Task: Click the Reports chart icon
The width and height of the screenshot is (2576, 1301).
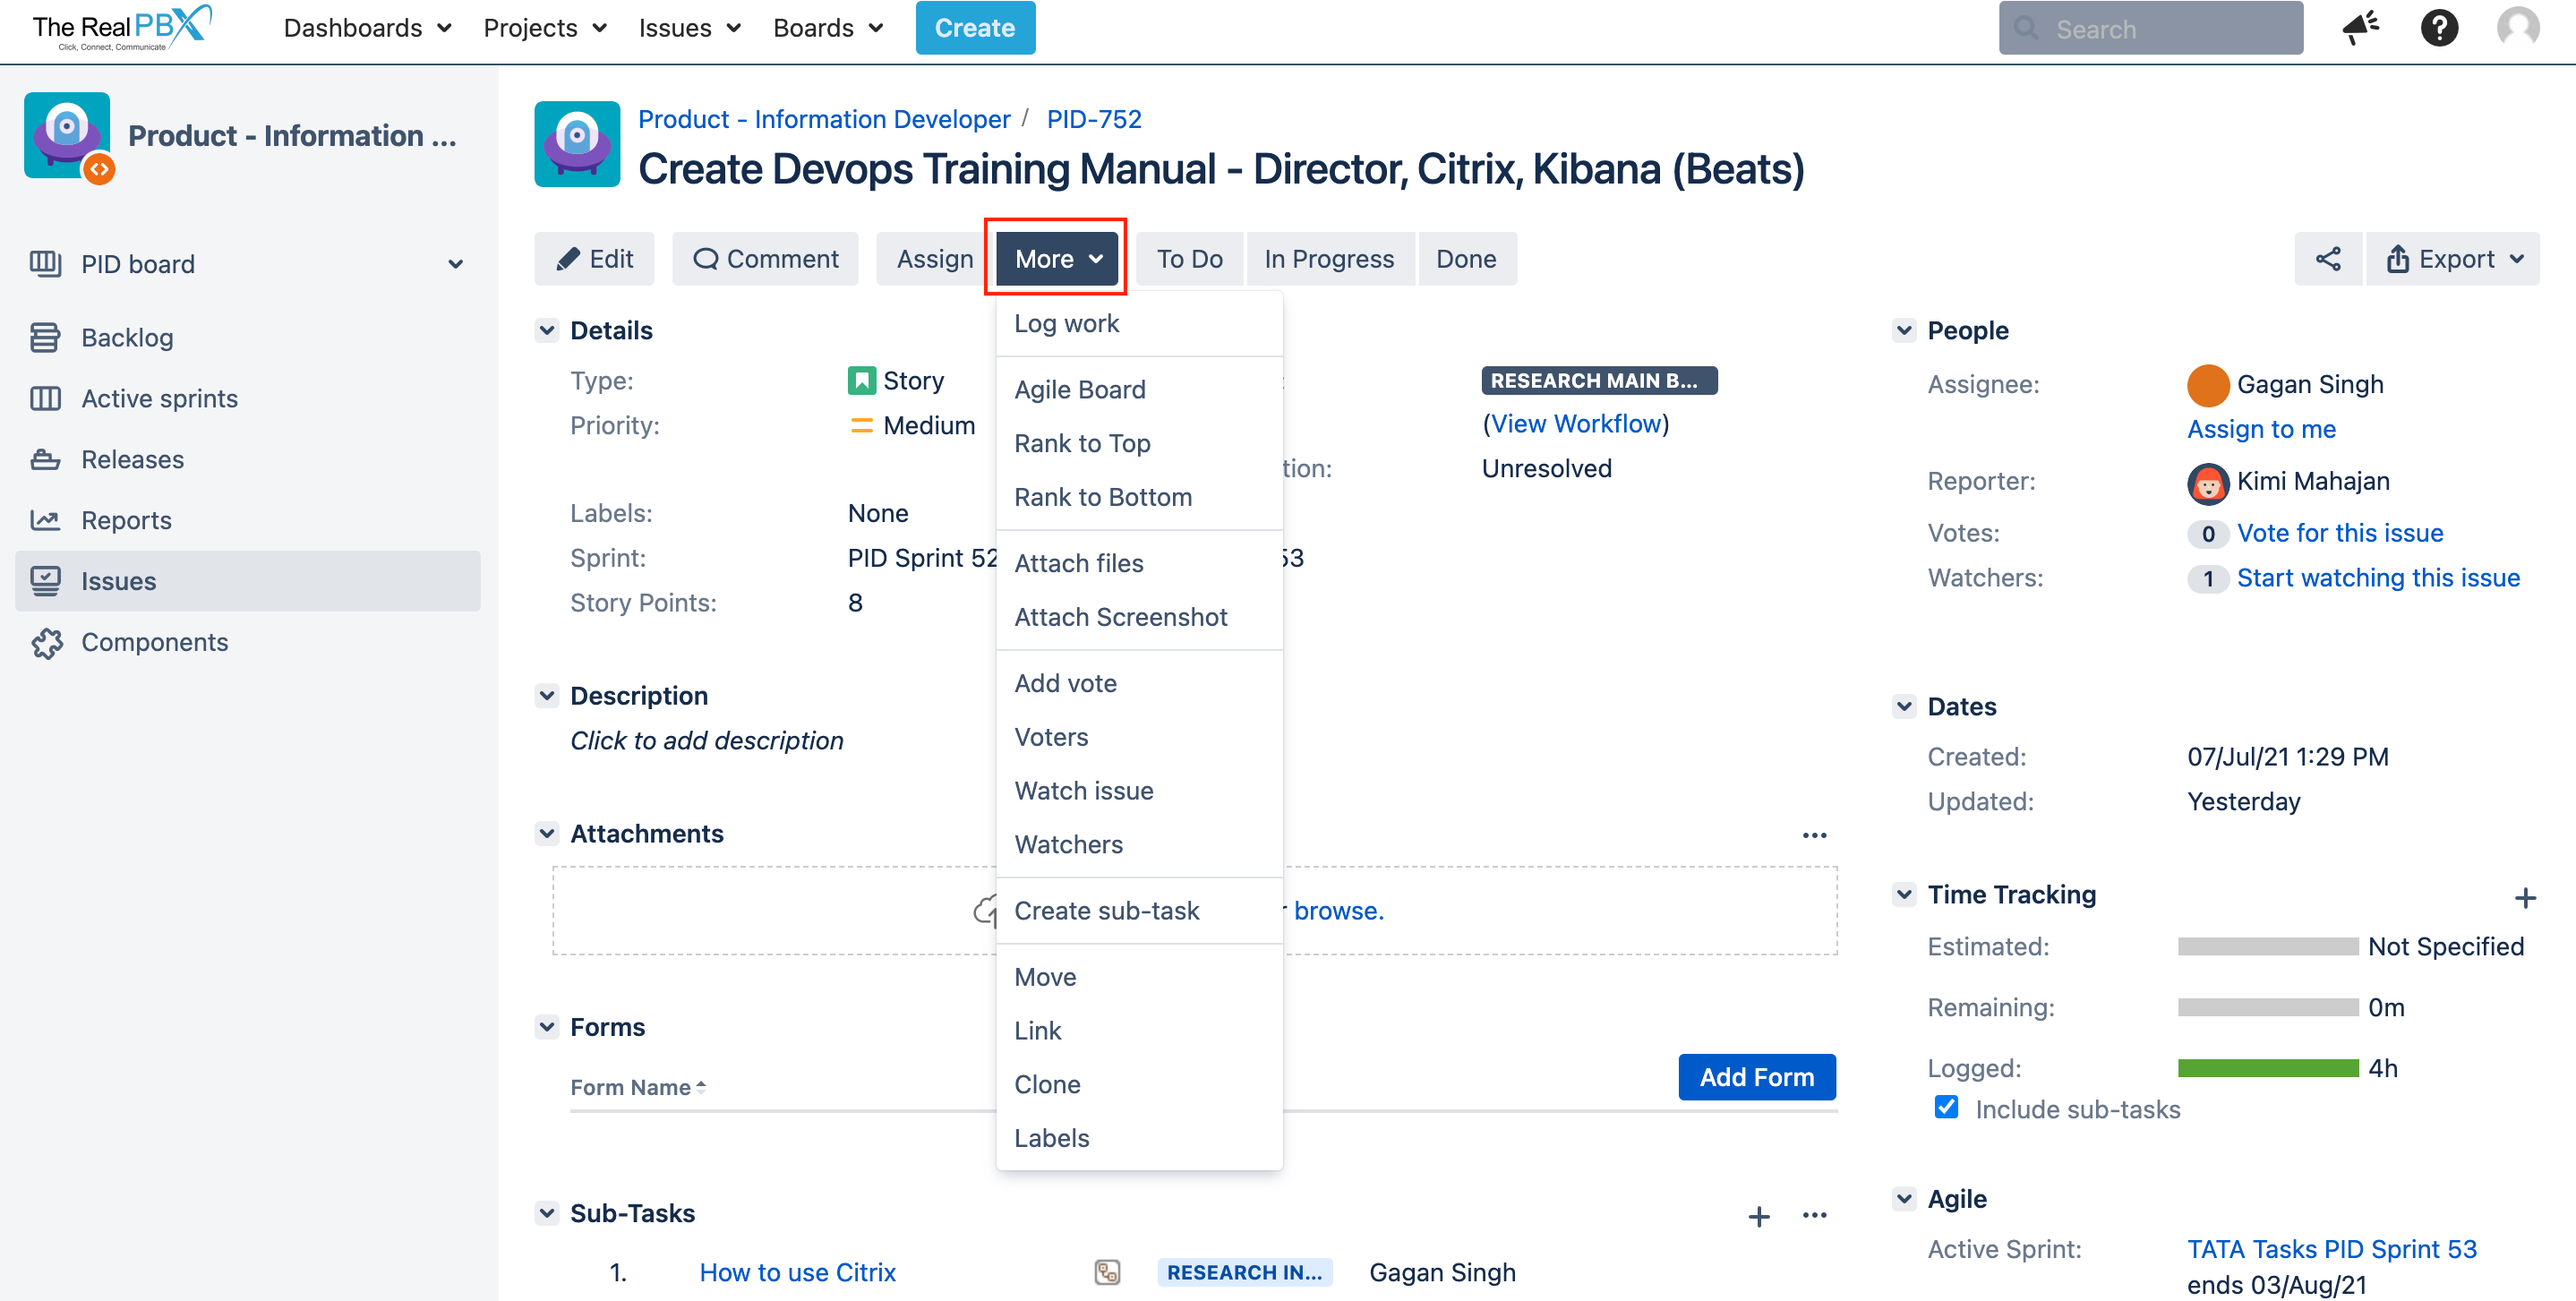Action: [45, 520]
